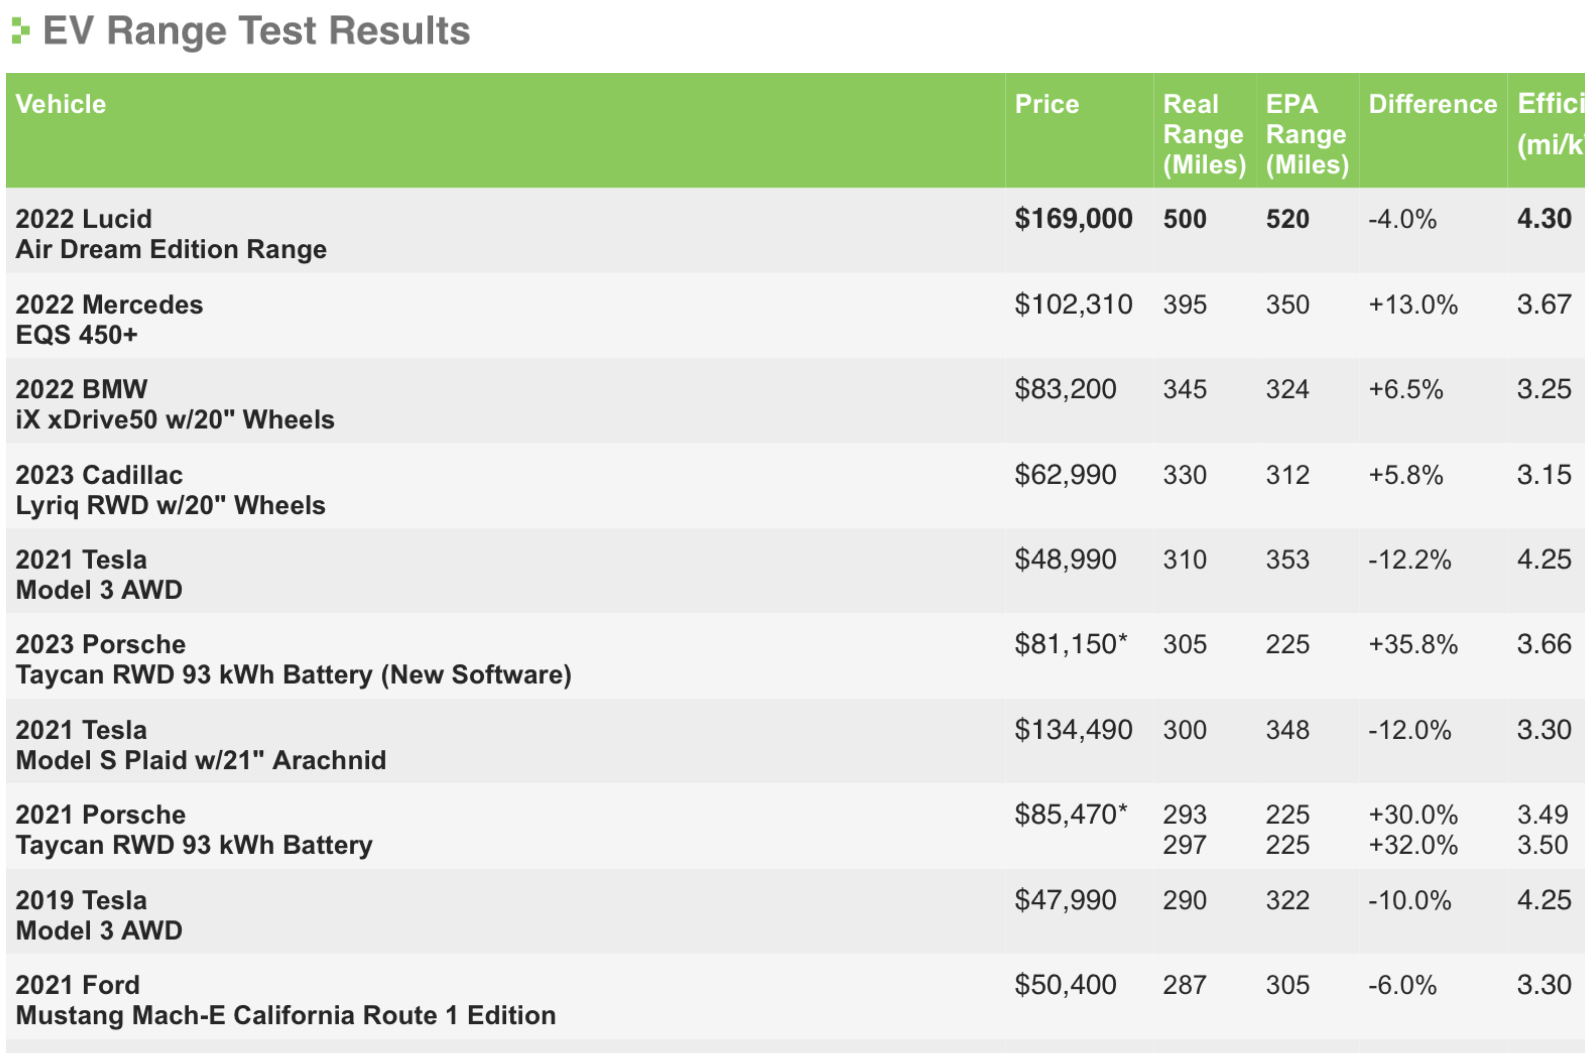Click the 345 real range value
This screenshot has width=1585, height=1053.
click(x=1185, y=389)
